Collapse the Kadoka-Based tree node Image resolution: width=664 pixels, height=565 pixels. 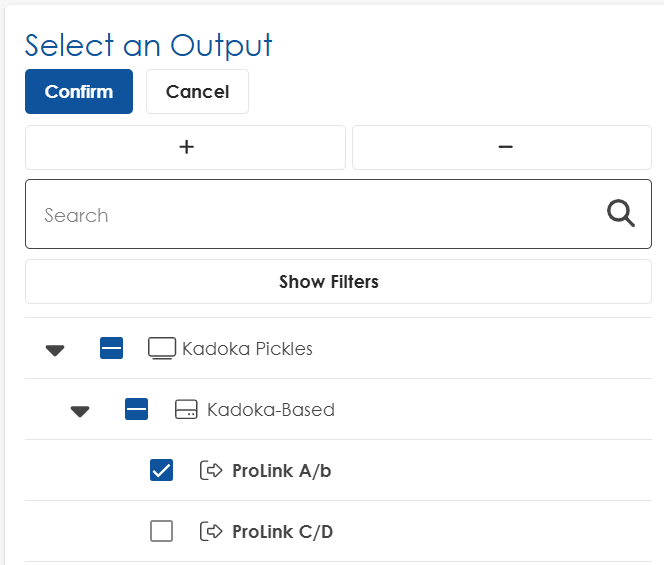(x=80, y=410)
